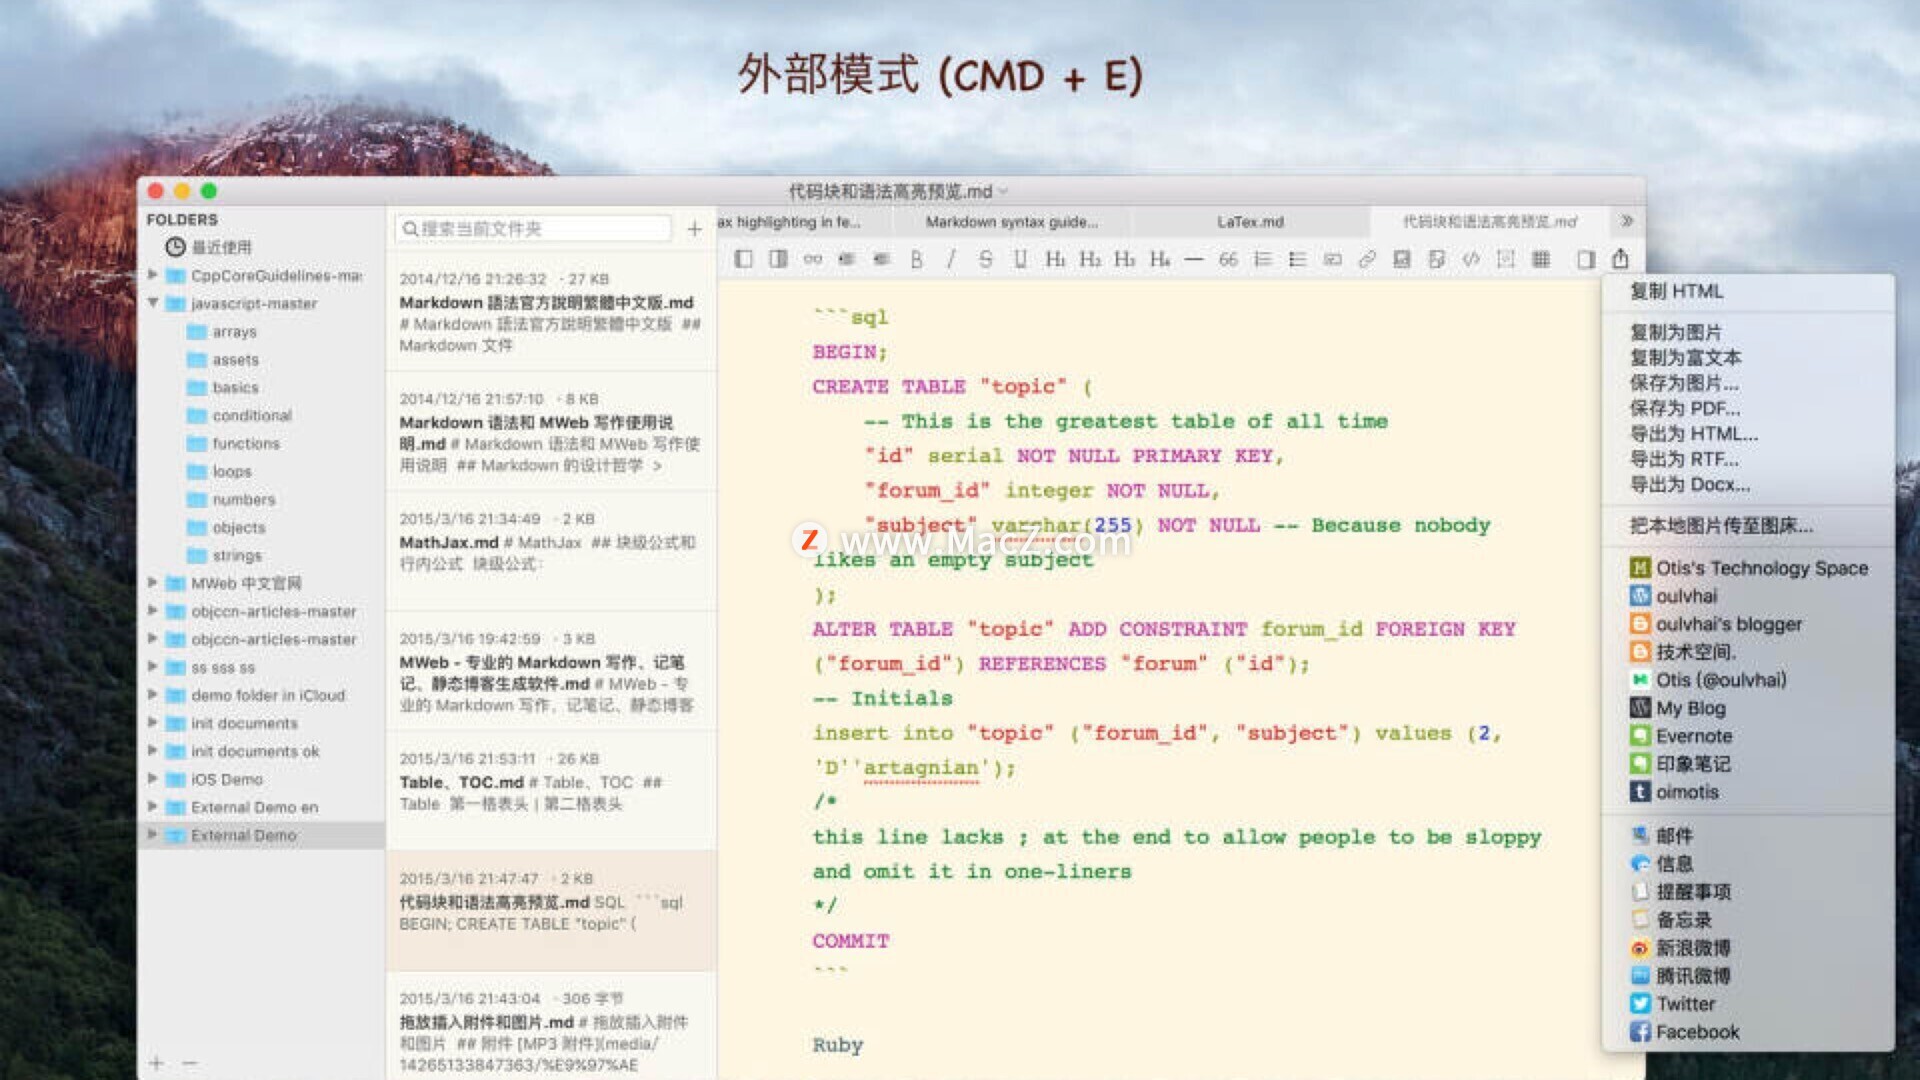The height and width of the screenshot is (1080, 1920).
Task: Insert bulleted list
Action: pyautogui.click(x=1298, y=259)
